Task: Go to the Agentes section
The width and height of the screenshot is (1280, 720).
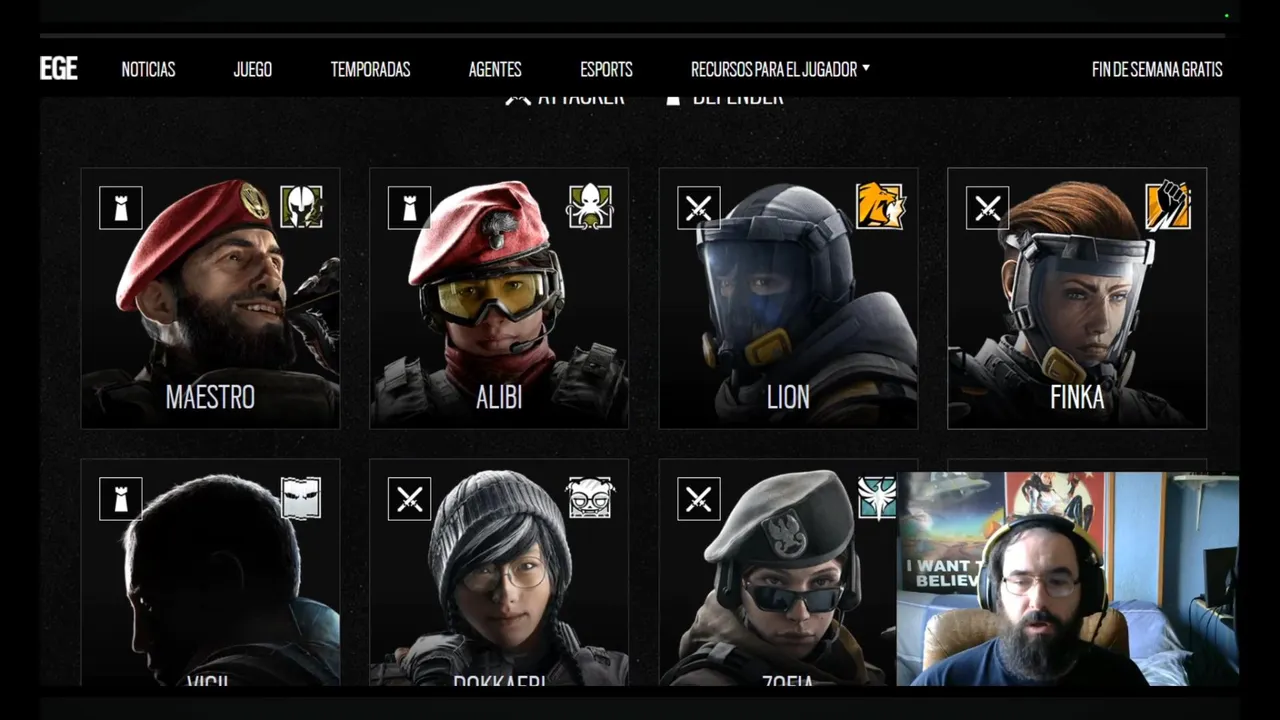Action: tap(495, 69)
